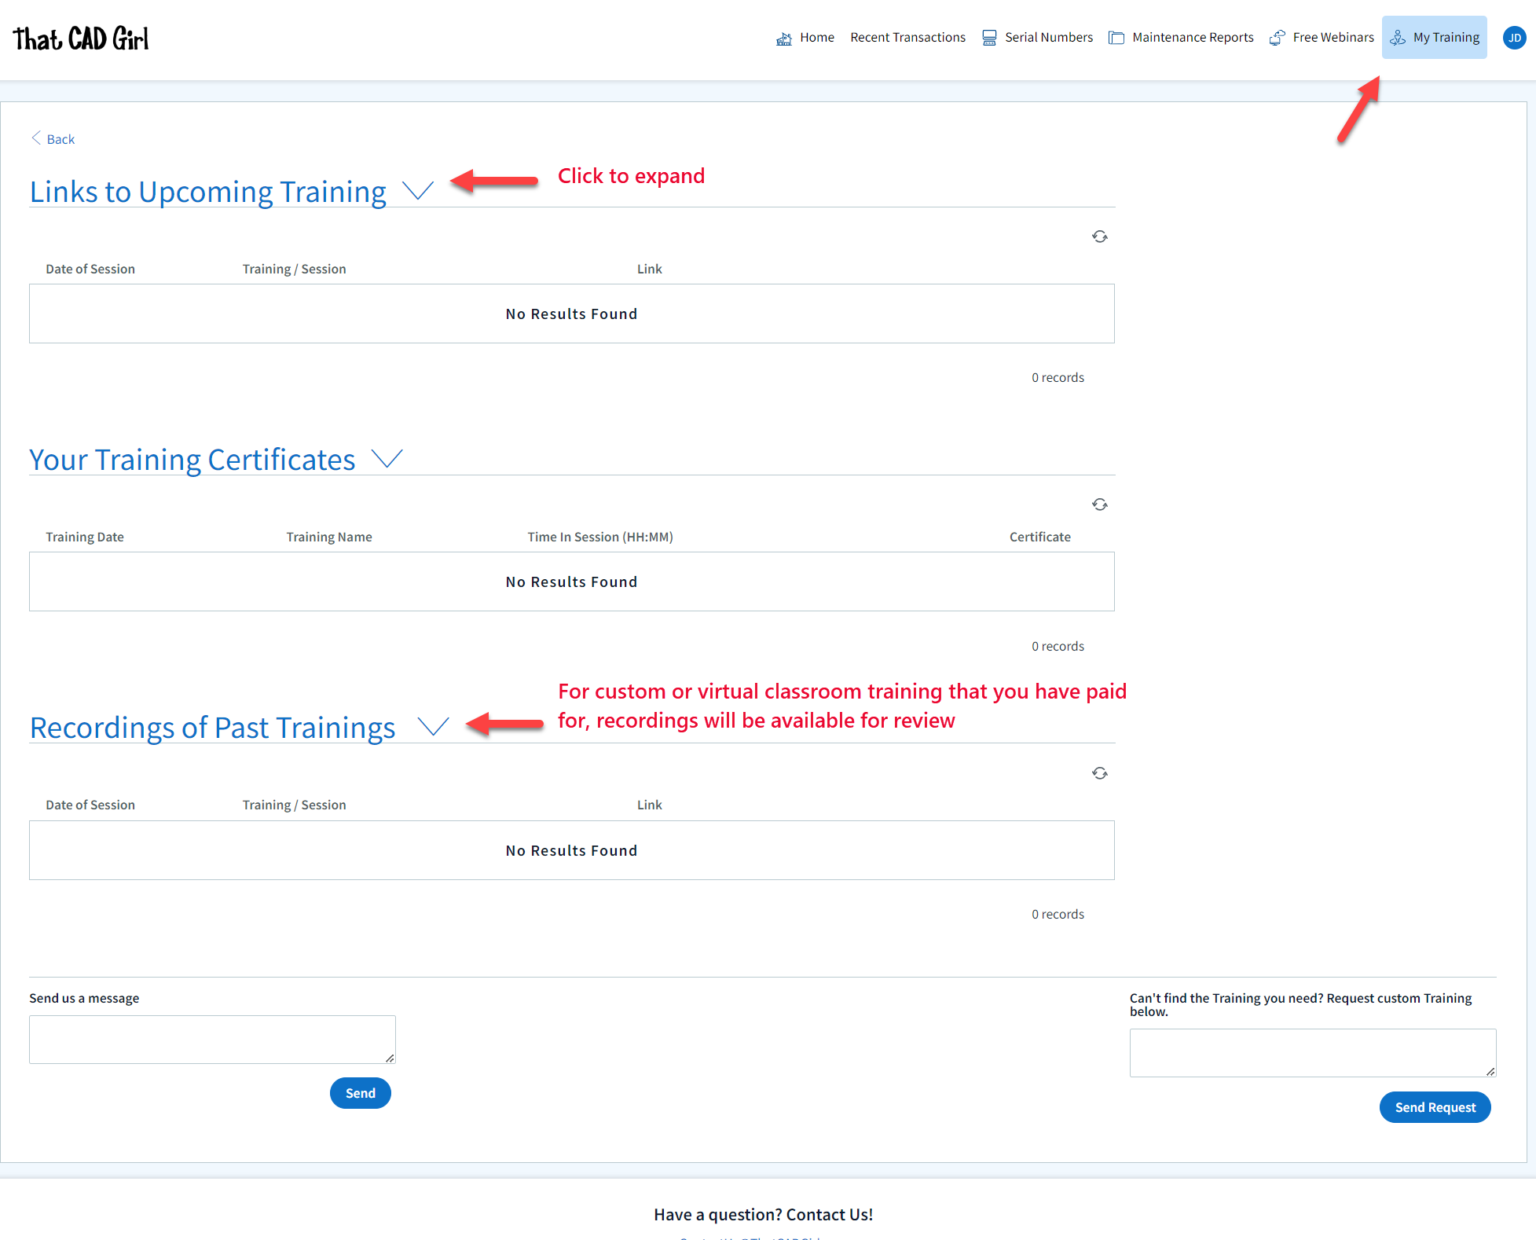The height and width of the screenshot is (1240, 1536).
Task: Refresh the Your Training Certificates table
Action: click(1100, 504)
